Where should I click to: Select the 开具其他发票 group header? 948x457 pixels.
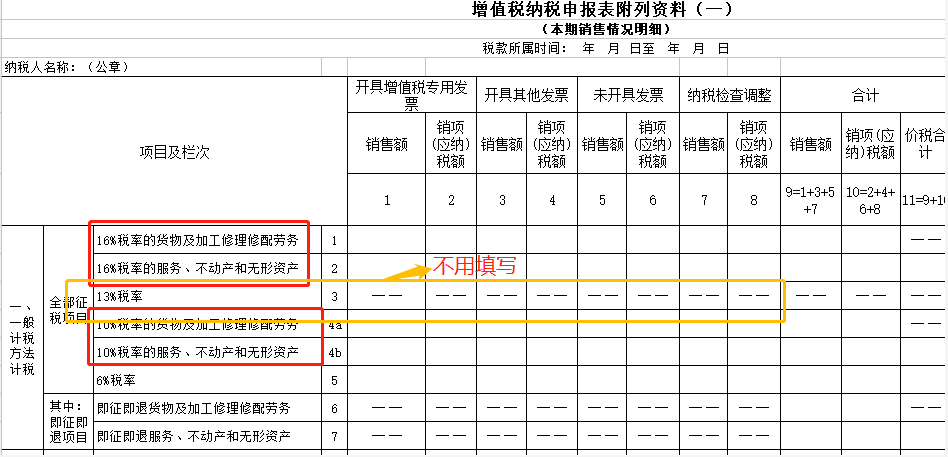click(527, 95)
